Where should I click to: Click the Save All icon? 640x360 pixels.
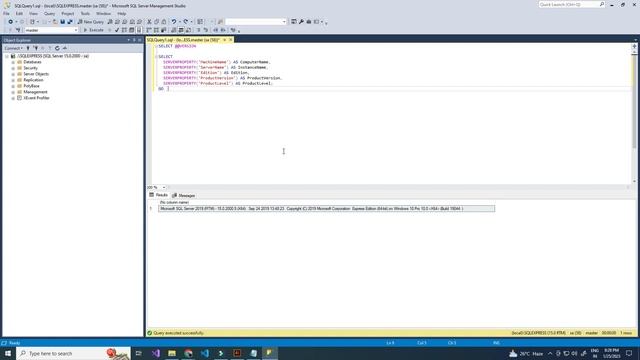[70, 22]
